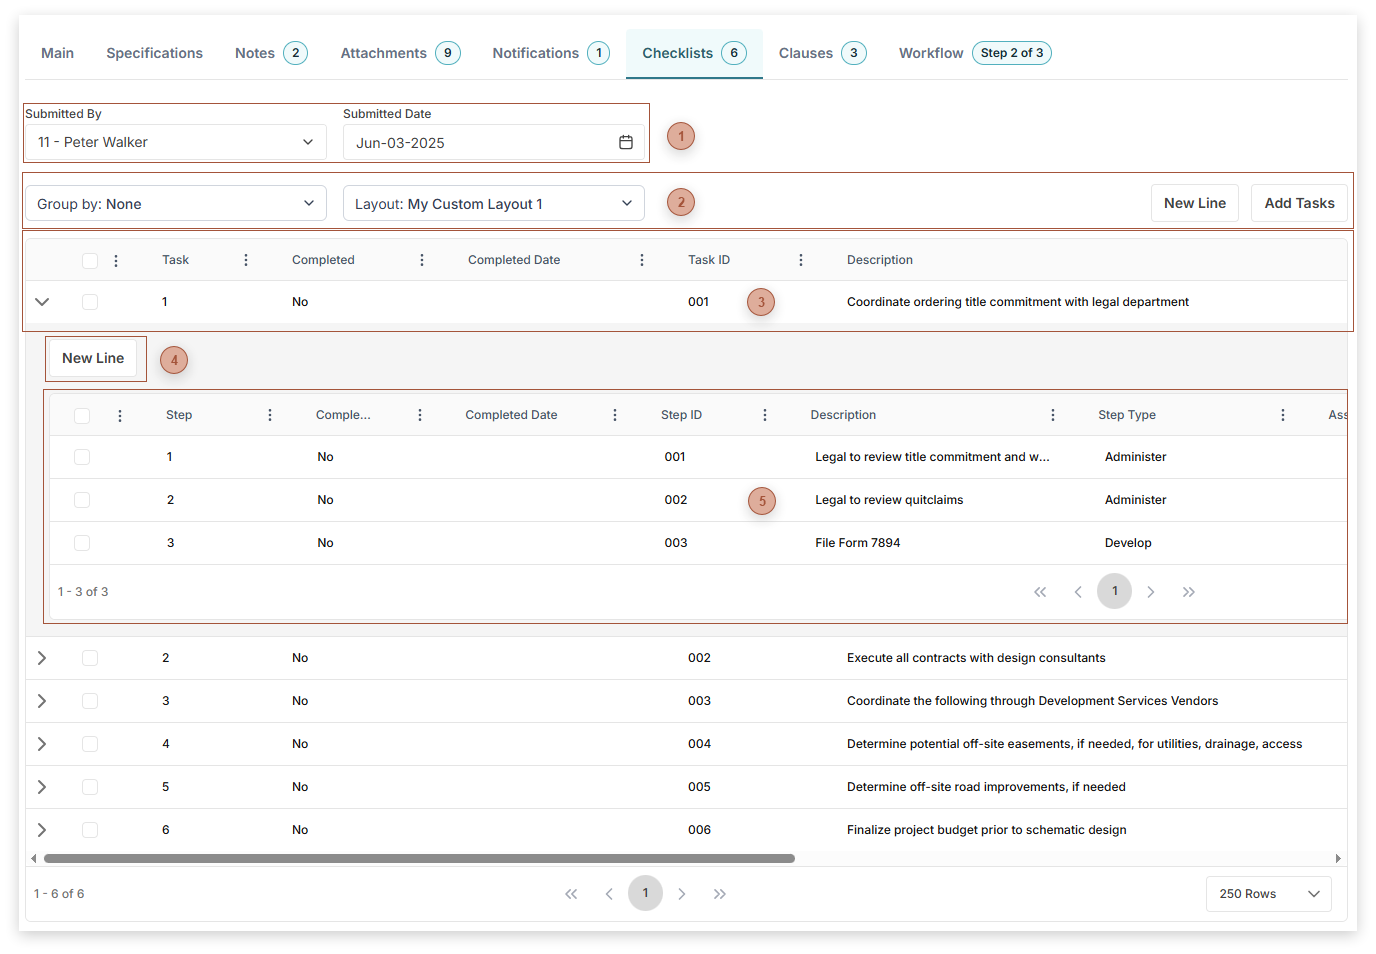Toggle the select-all checkbox in the task header
The width and height of the screenshot is (1376, 954).
pyautogui.click(x=89, y=259)
